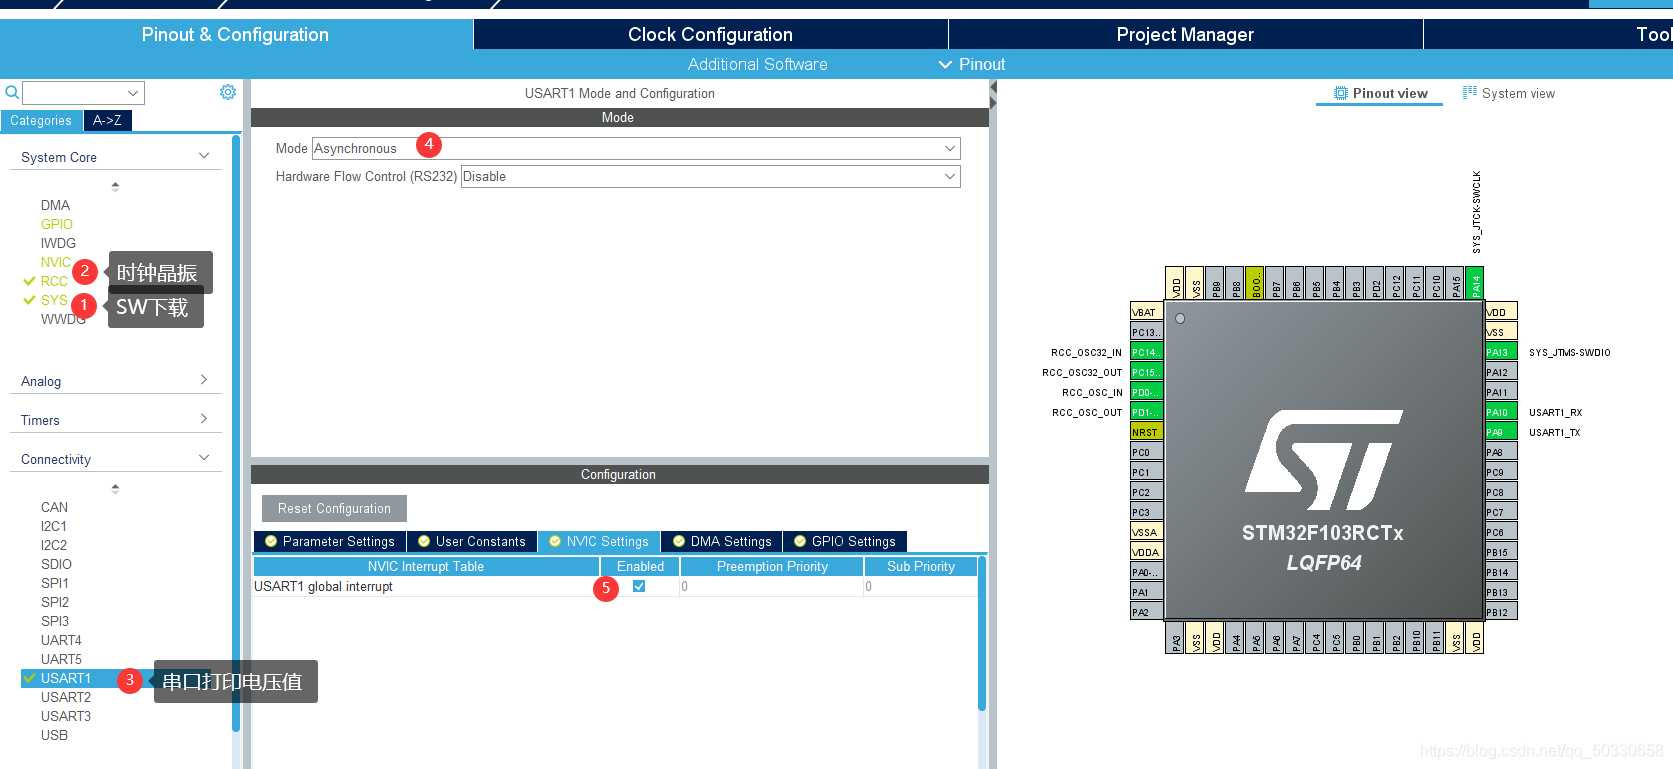Image resolution: width=1673 pixels, height=769 pixels.
Task: Select the PA10 USART1_RX pin
Action: point(1501,412)
